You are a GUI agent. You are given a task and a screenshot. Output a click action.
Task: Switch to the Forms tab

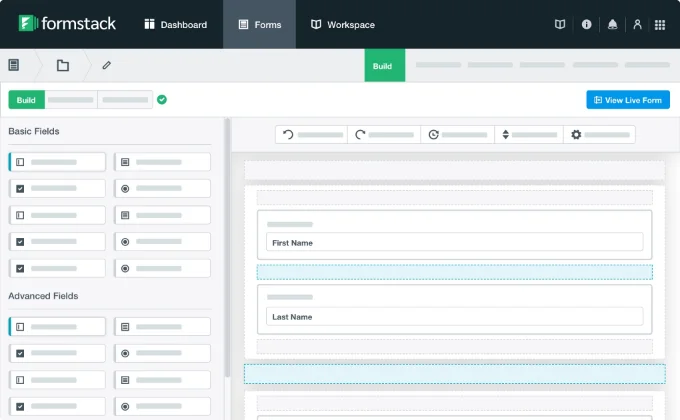pos(259,24)
